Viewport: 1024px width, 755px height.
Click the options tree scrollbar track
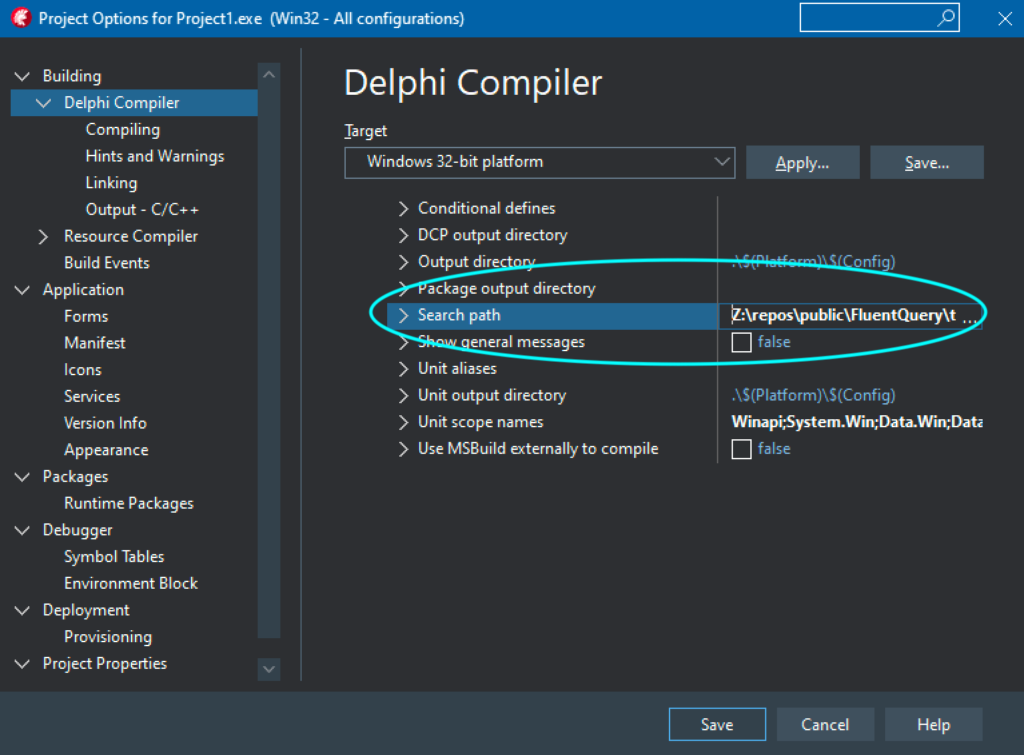(269, 362)
